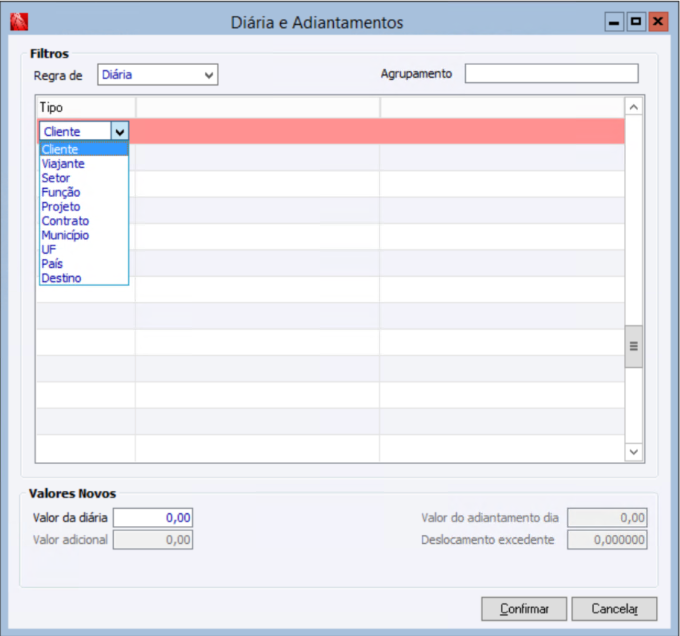The height and width of the screenshot is (636, 680).
Task: Click scroll up arrow of the grid
Action: pyautogui.click(x=634, y=107)
